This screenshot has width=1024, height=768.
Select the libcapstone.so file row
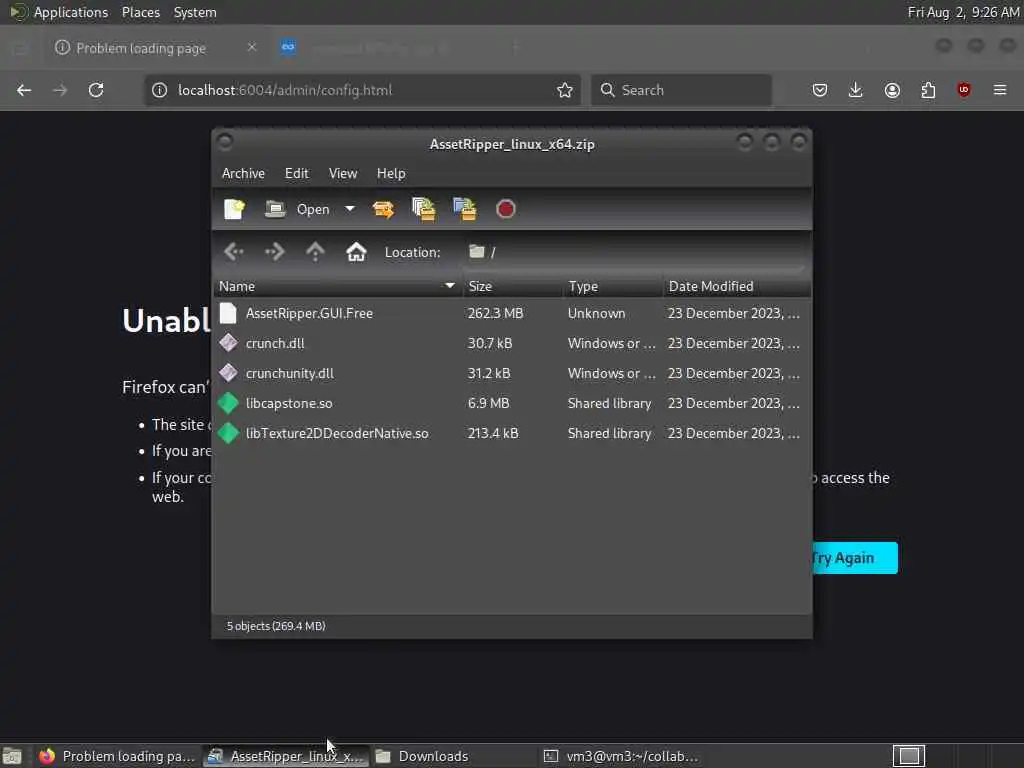(x=512, y=404)
